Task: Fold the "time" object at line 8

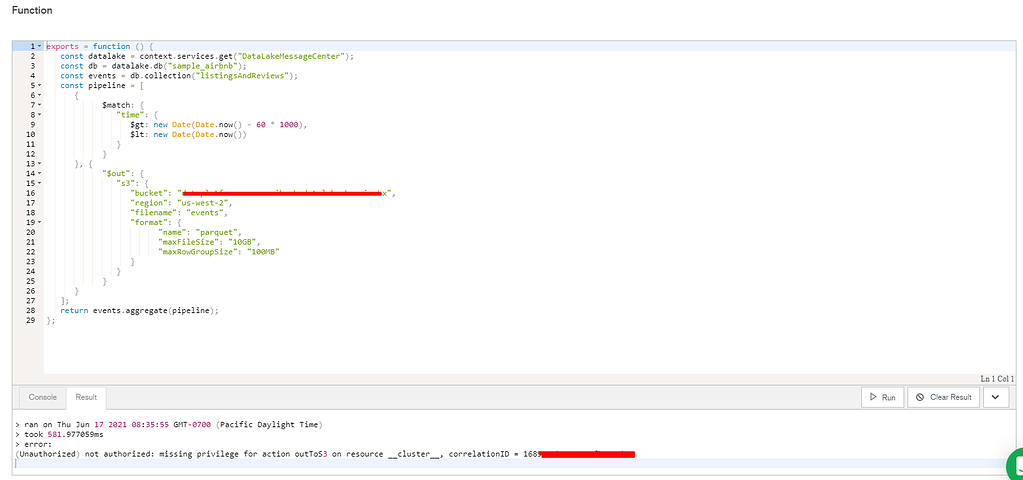Action: [x=39, y=114]
